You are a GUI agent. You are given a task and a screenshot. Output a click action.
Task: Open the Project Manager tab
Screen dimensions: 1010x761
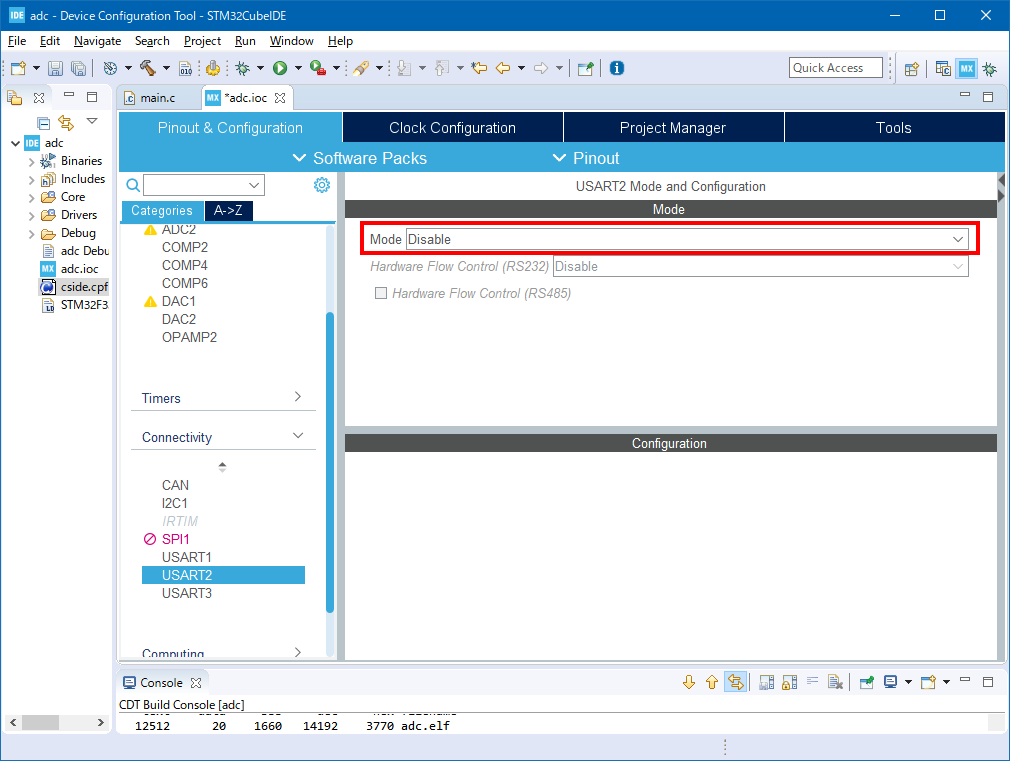(x=673, y=128)
